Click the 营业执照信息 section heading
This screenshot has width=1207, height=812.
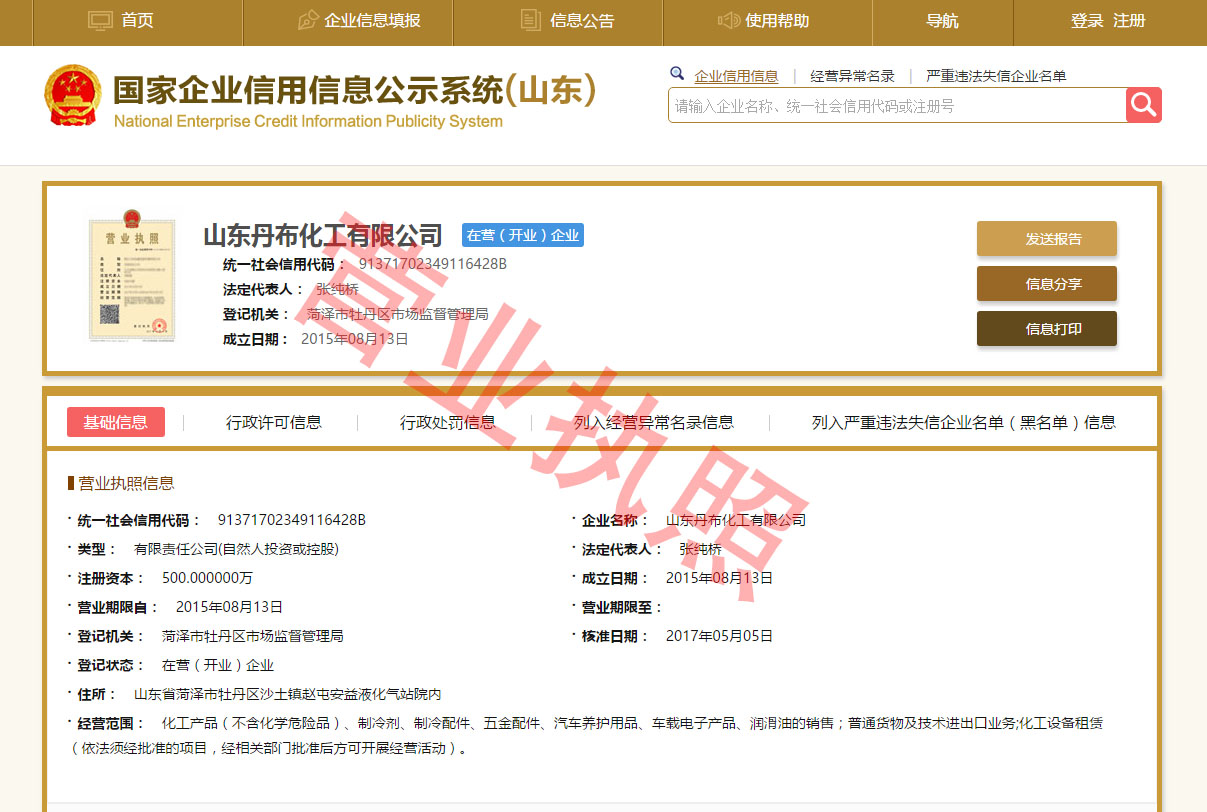[127, 483]
